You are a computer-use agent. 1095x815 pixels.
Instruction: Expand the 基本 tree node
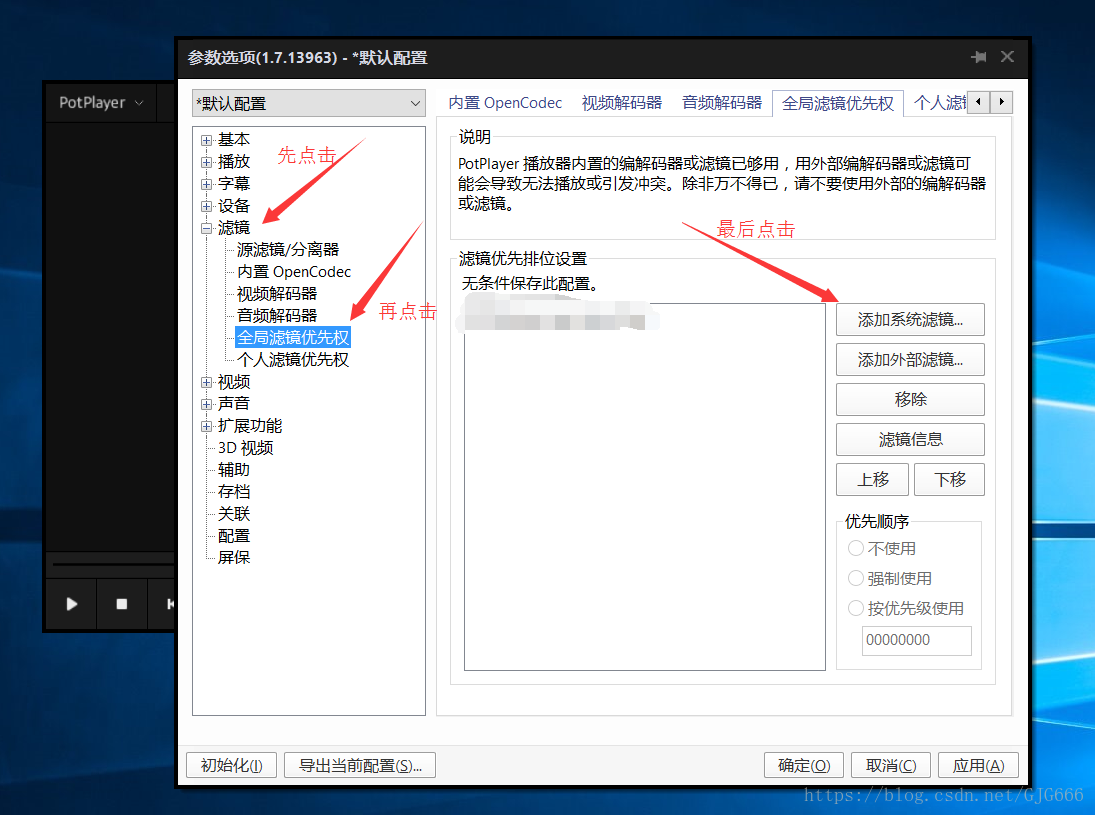click(x=206, y=140)
